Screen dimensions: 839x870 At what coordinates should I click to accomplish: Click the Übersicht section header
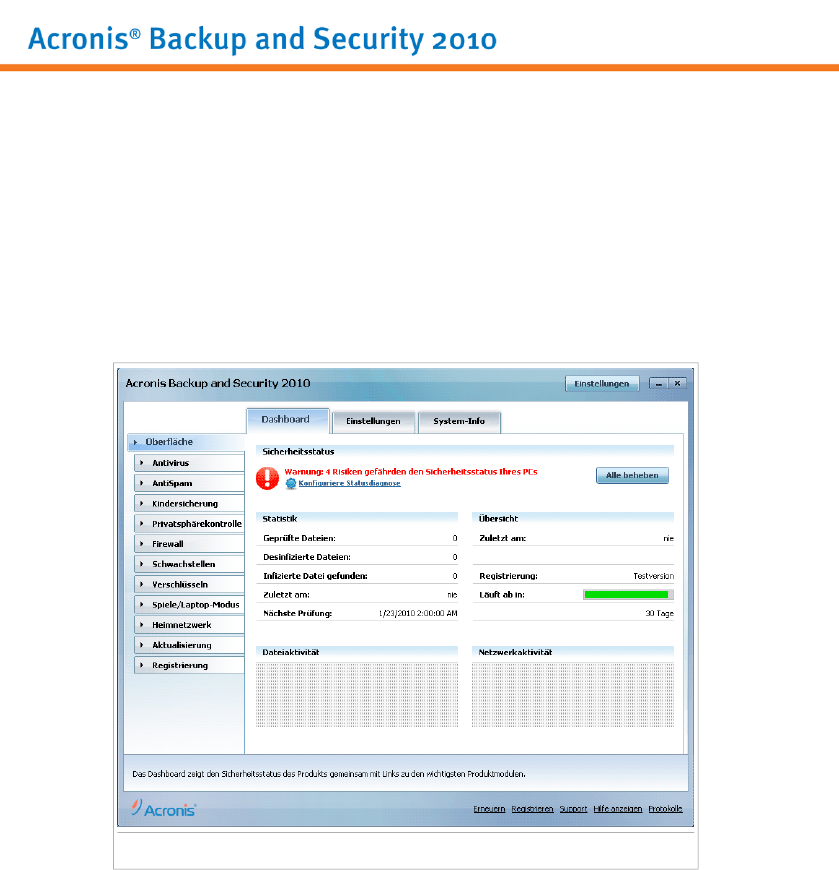(573, 519)
